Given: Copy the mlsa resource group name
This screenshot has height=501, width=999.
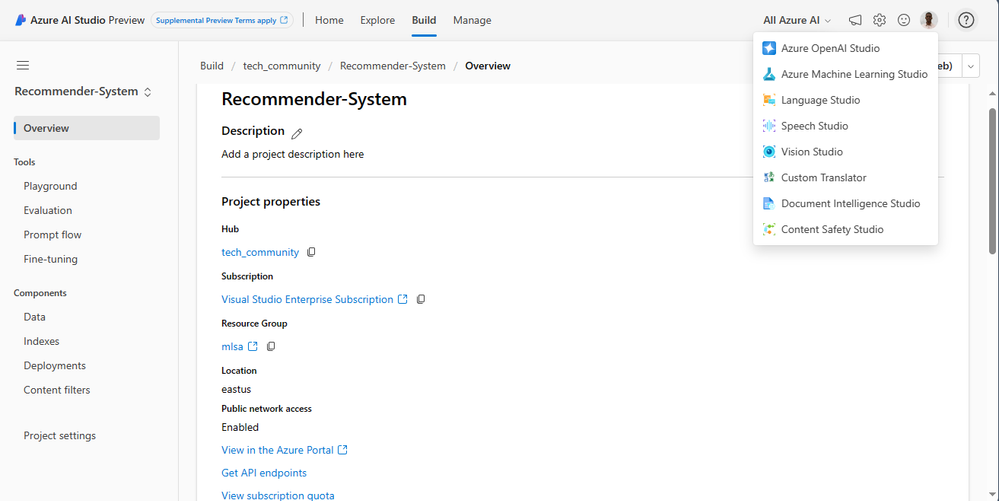Looking at the screenshot, I should (271, 346).
